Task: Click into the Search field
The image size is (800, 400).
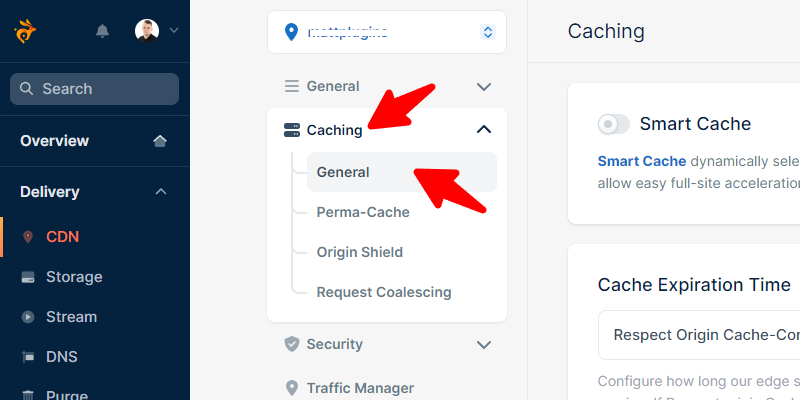Action: coord(94,89)
